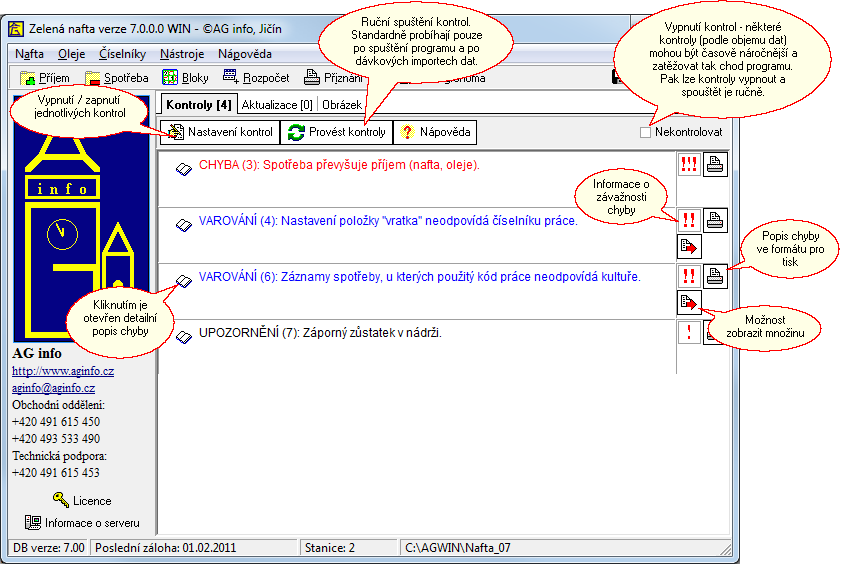This screenshot has height=564, width=841.
Task: Open the aginfo@aginfo.cz email link
Action: [53, 388]
